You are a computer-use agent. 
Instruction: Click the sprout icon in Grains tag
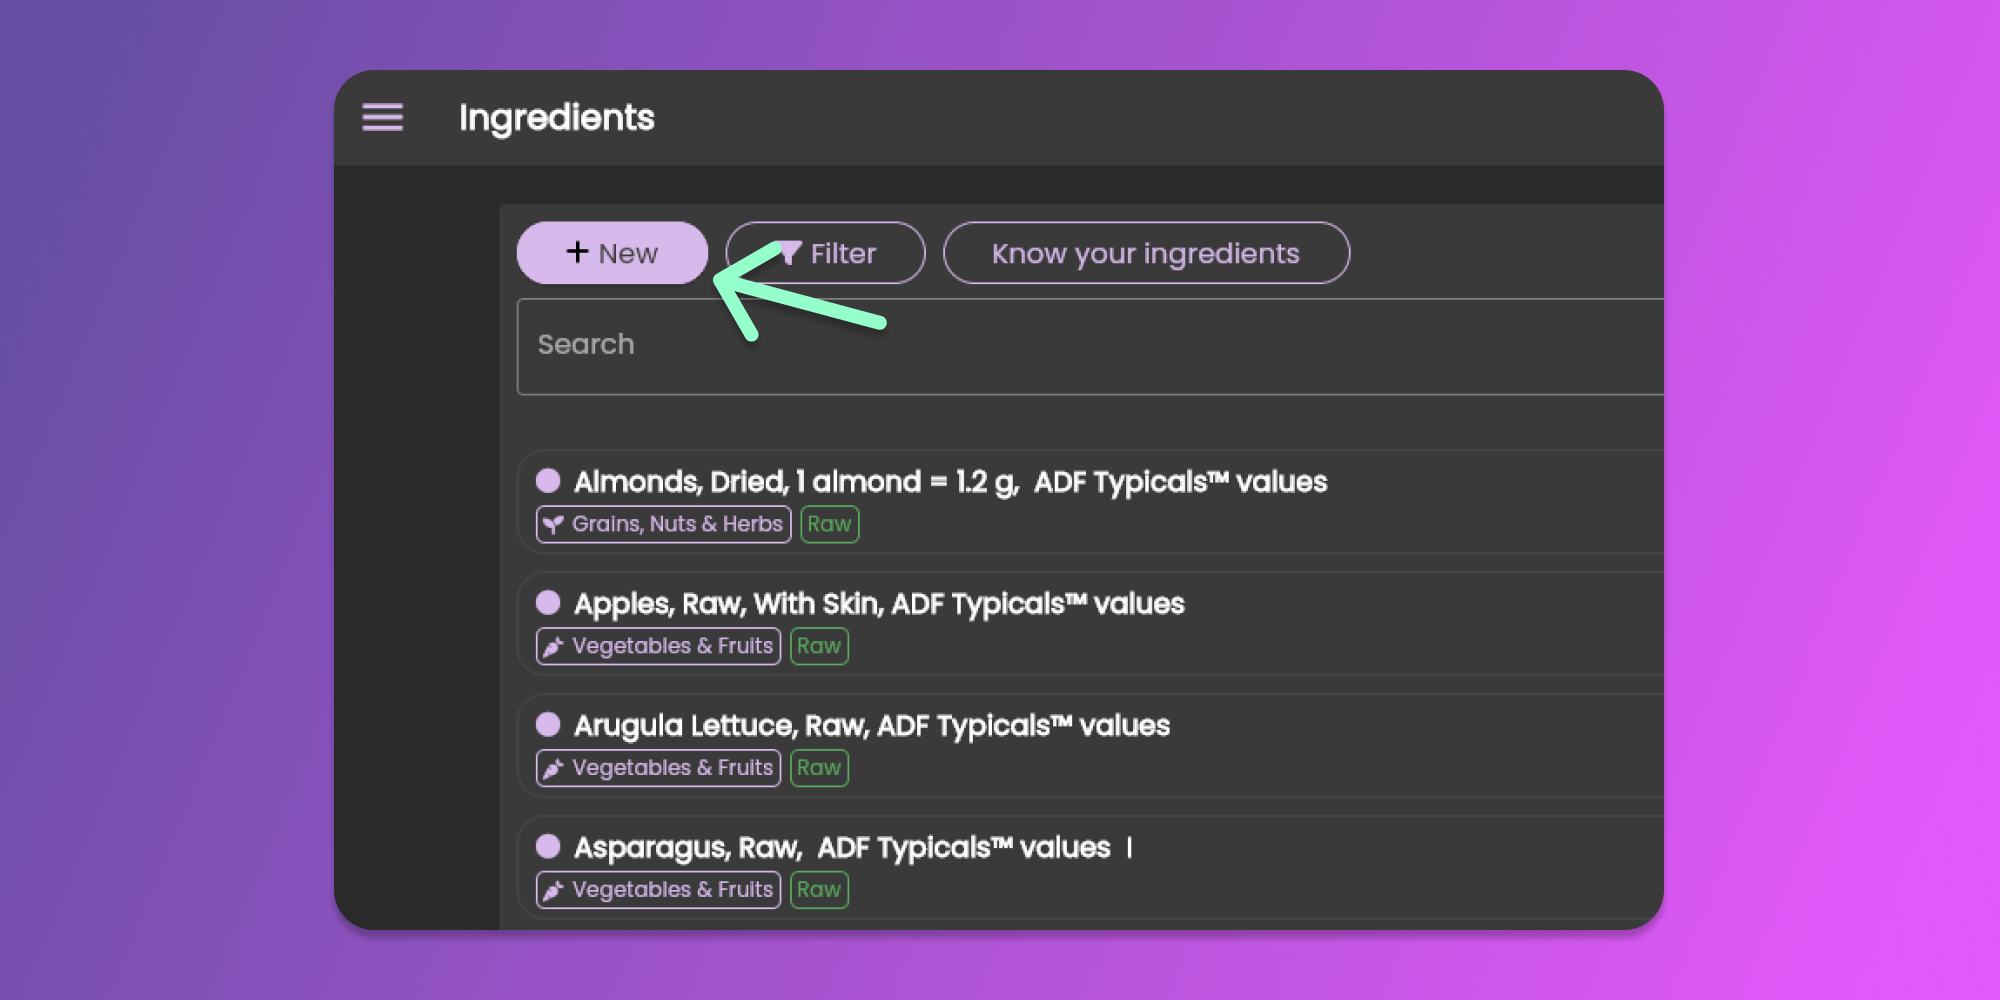[x=553, y=524]
